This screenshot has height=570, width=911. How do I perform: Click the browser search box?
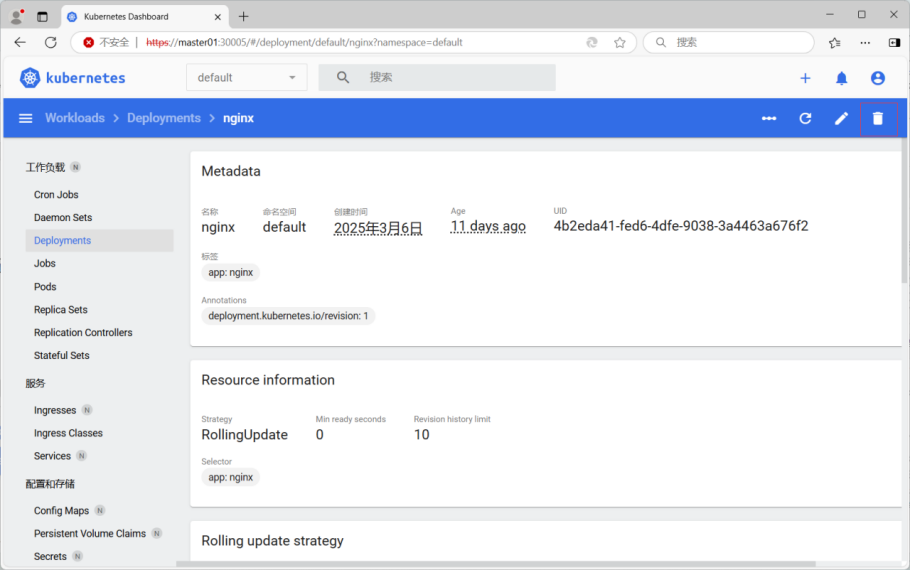tap(729, 42)
